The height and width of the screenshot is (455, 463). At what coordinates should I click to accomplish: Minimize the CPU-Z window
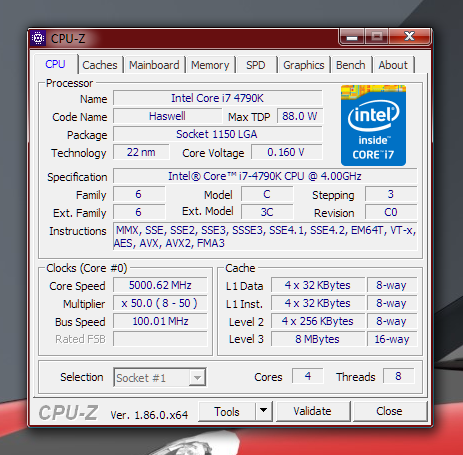pyautogui.click(x=352, y=37)
